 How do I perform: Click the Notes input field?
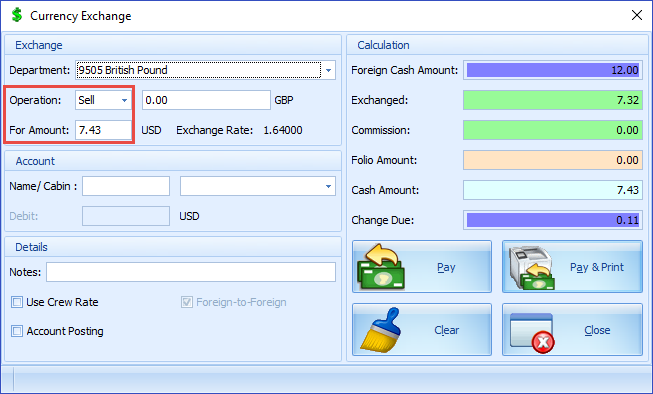191,272
